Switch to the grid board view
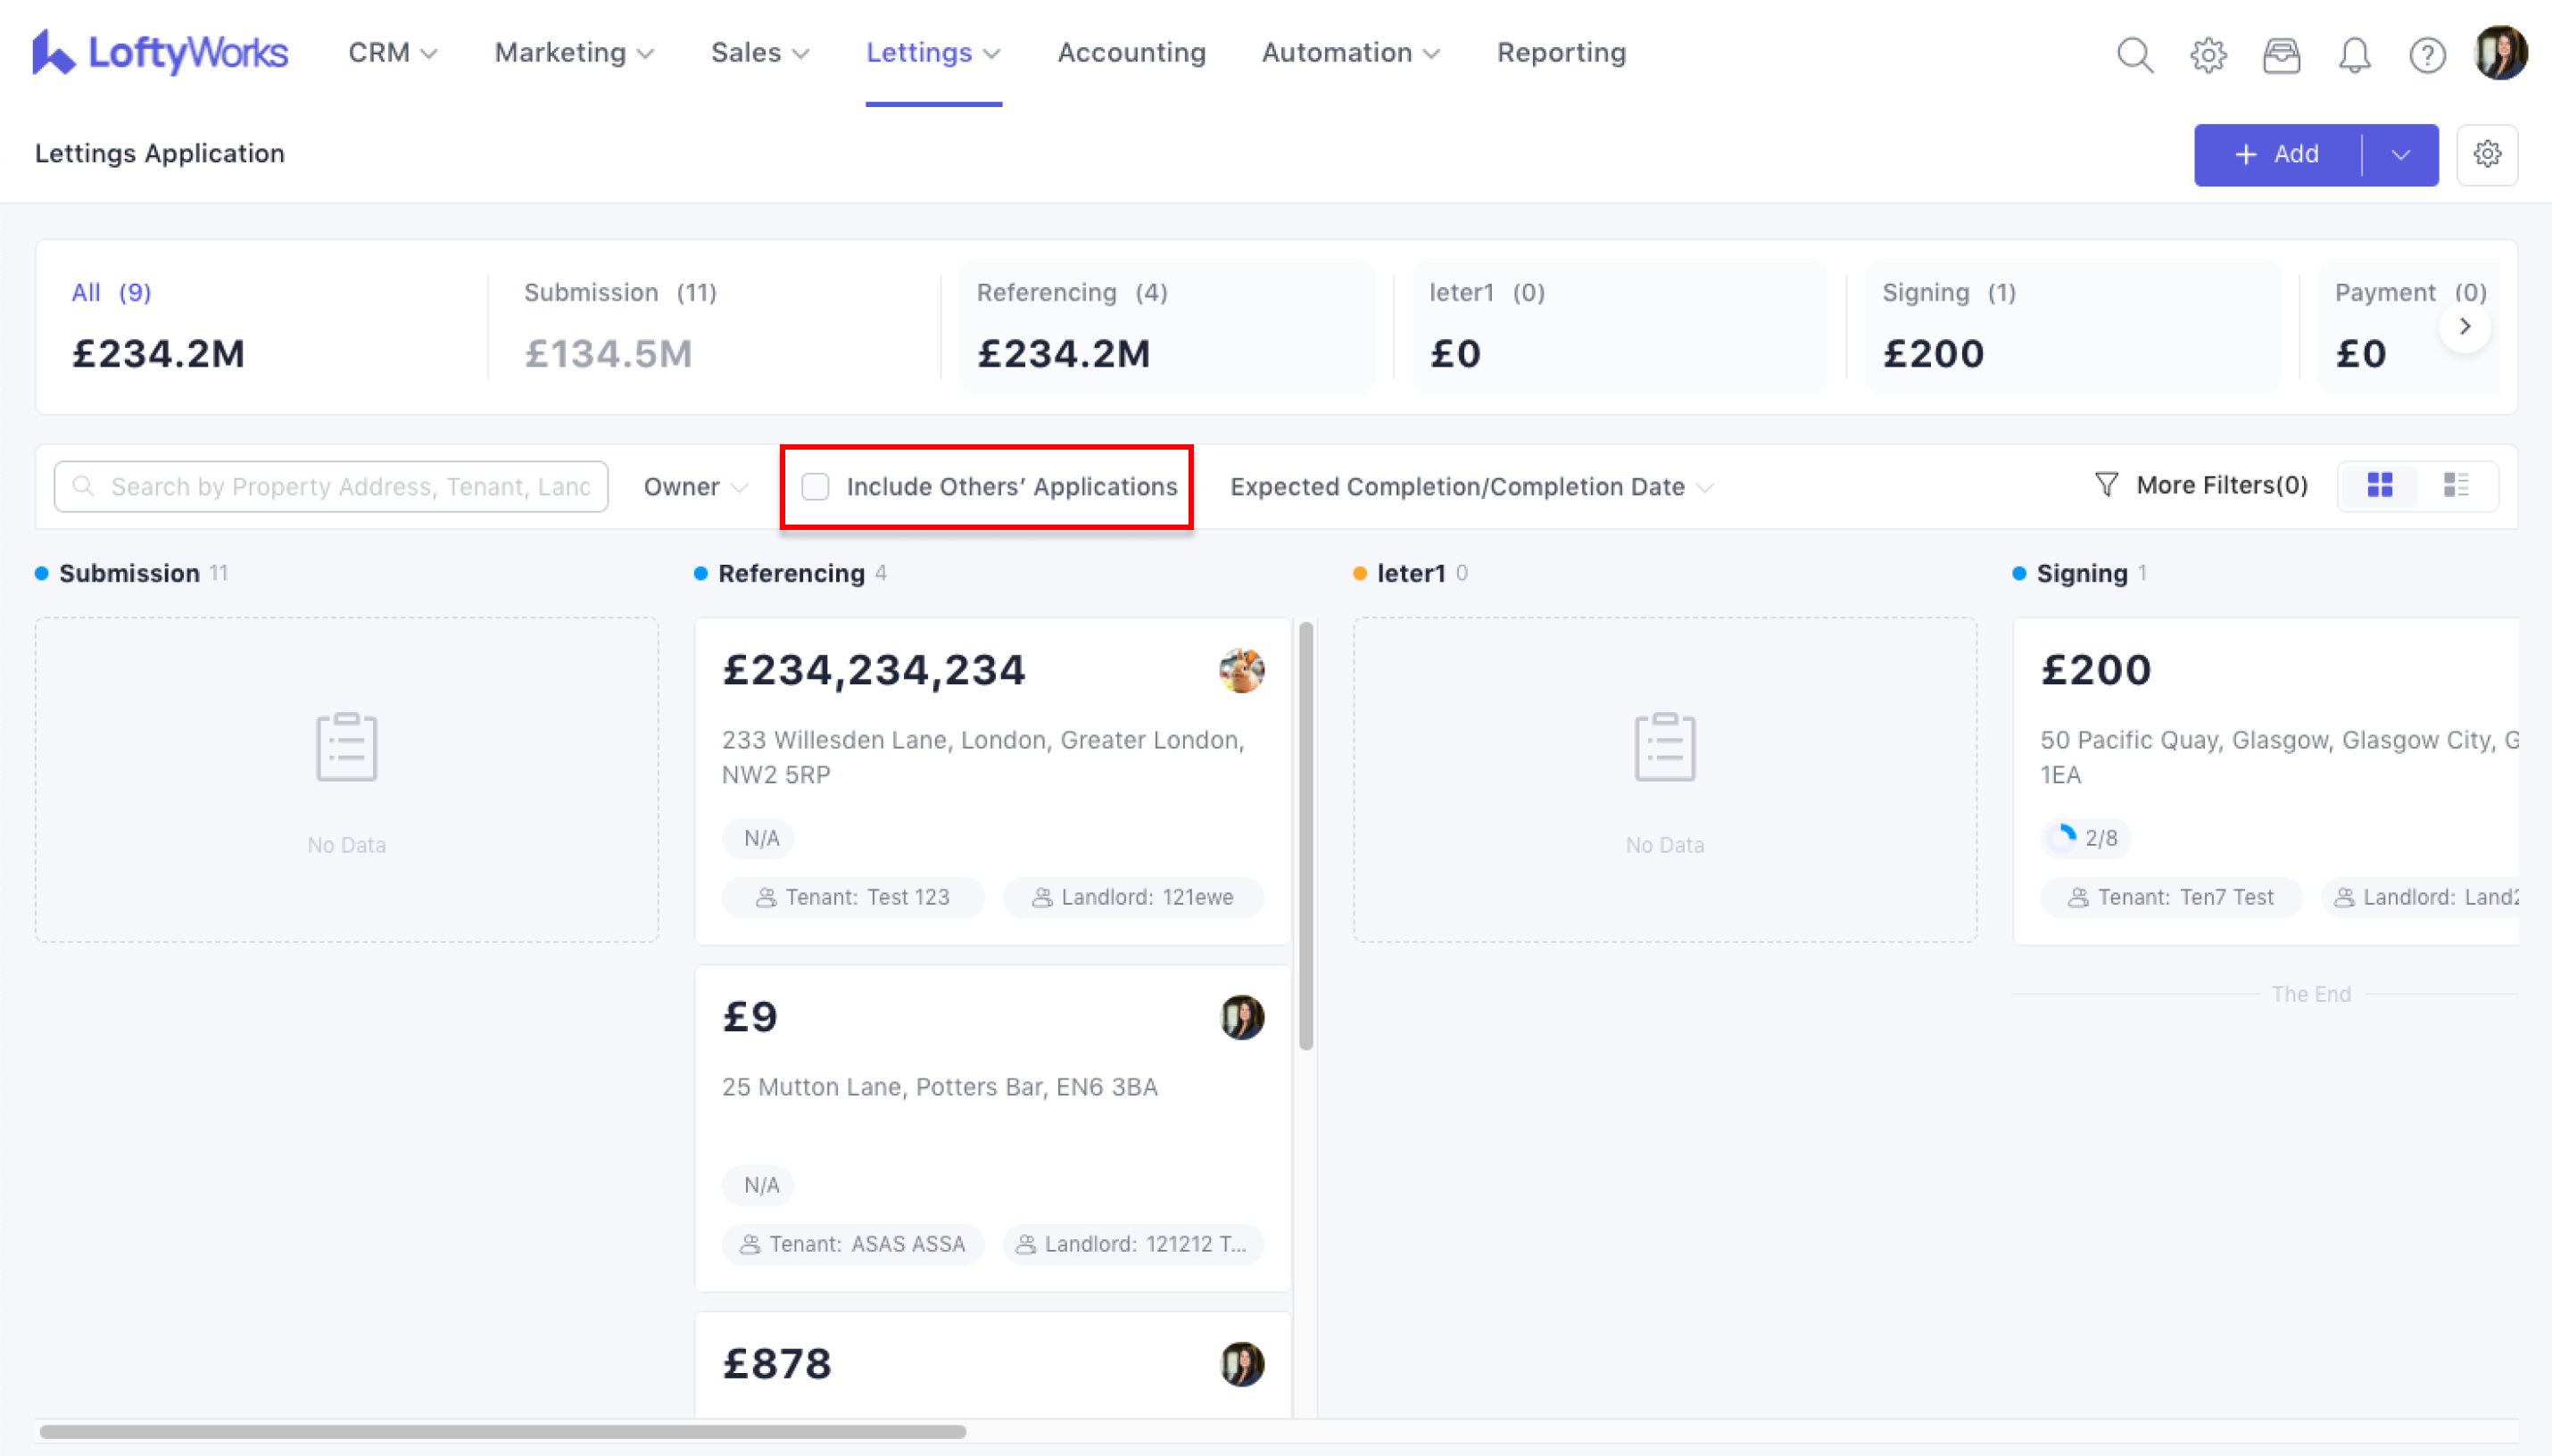 point(2380,486)
